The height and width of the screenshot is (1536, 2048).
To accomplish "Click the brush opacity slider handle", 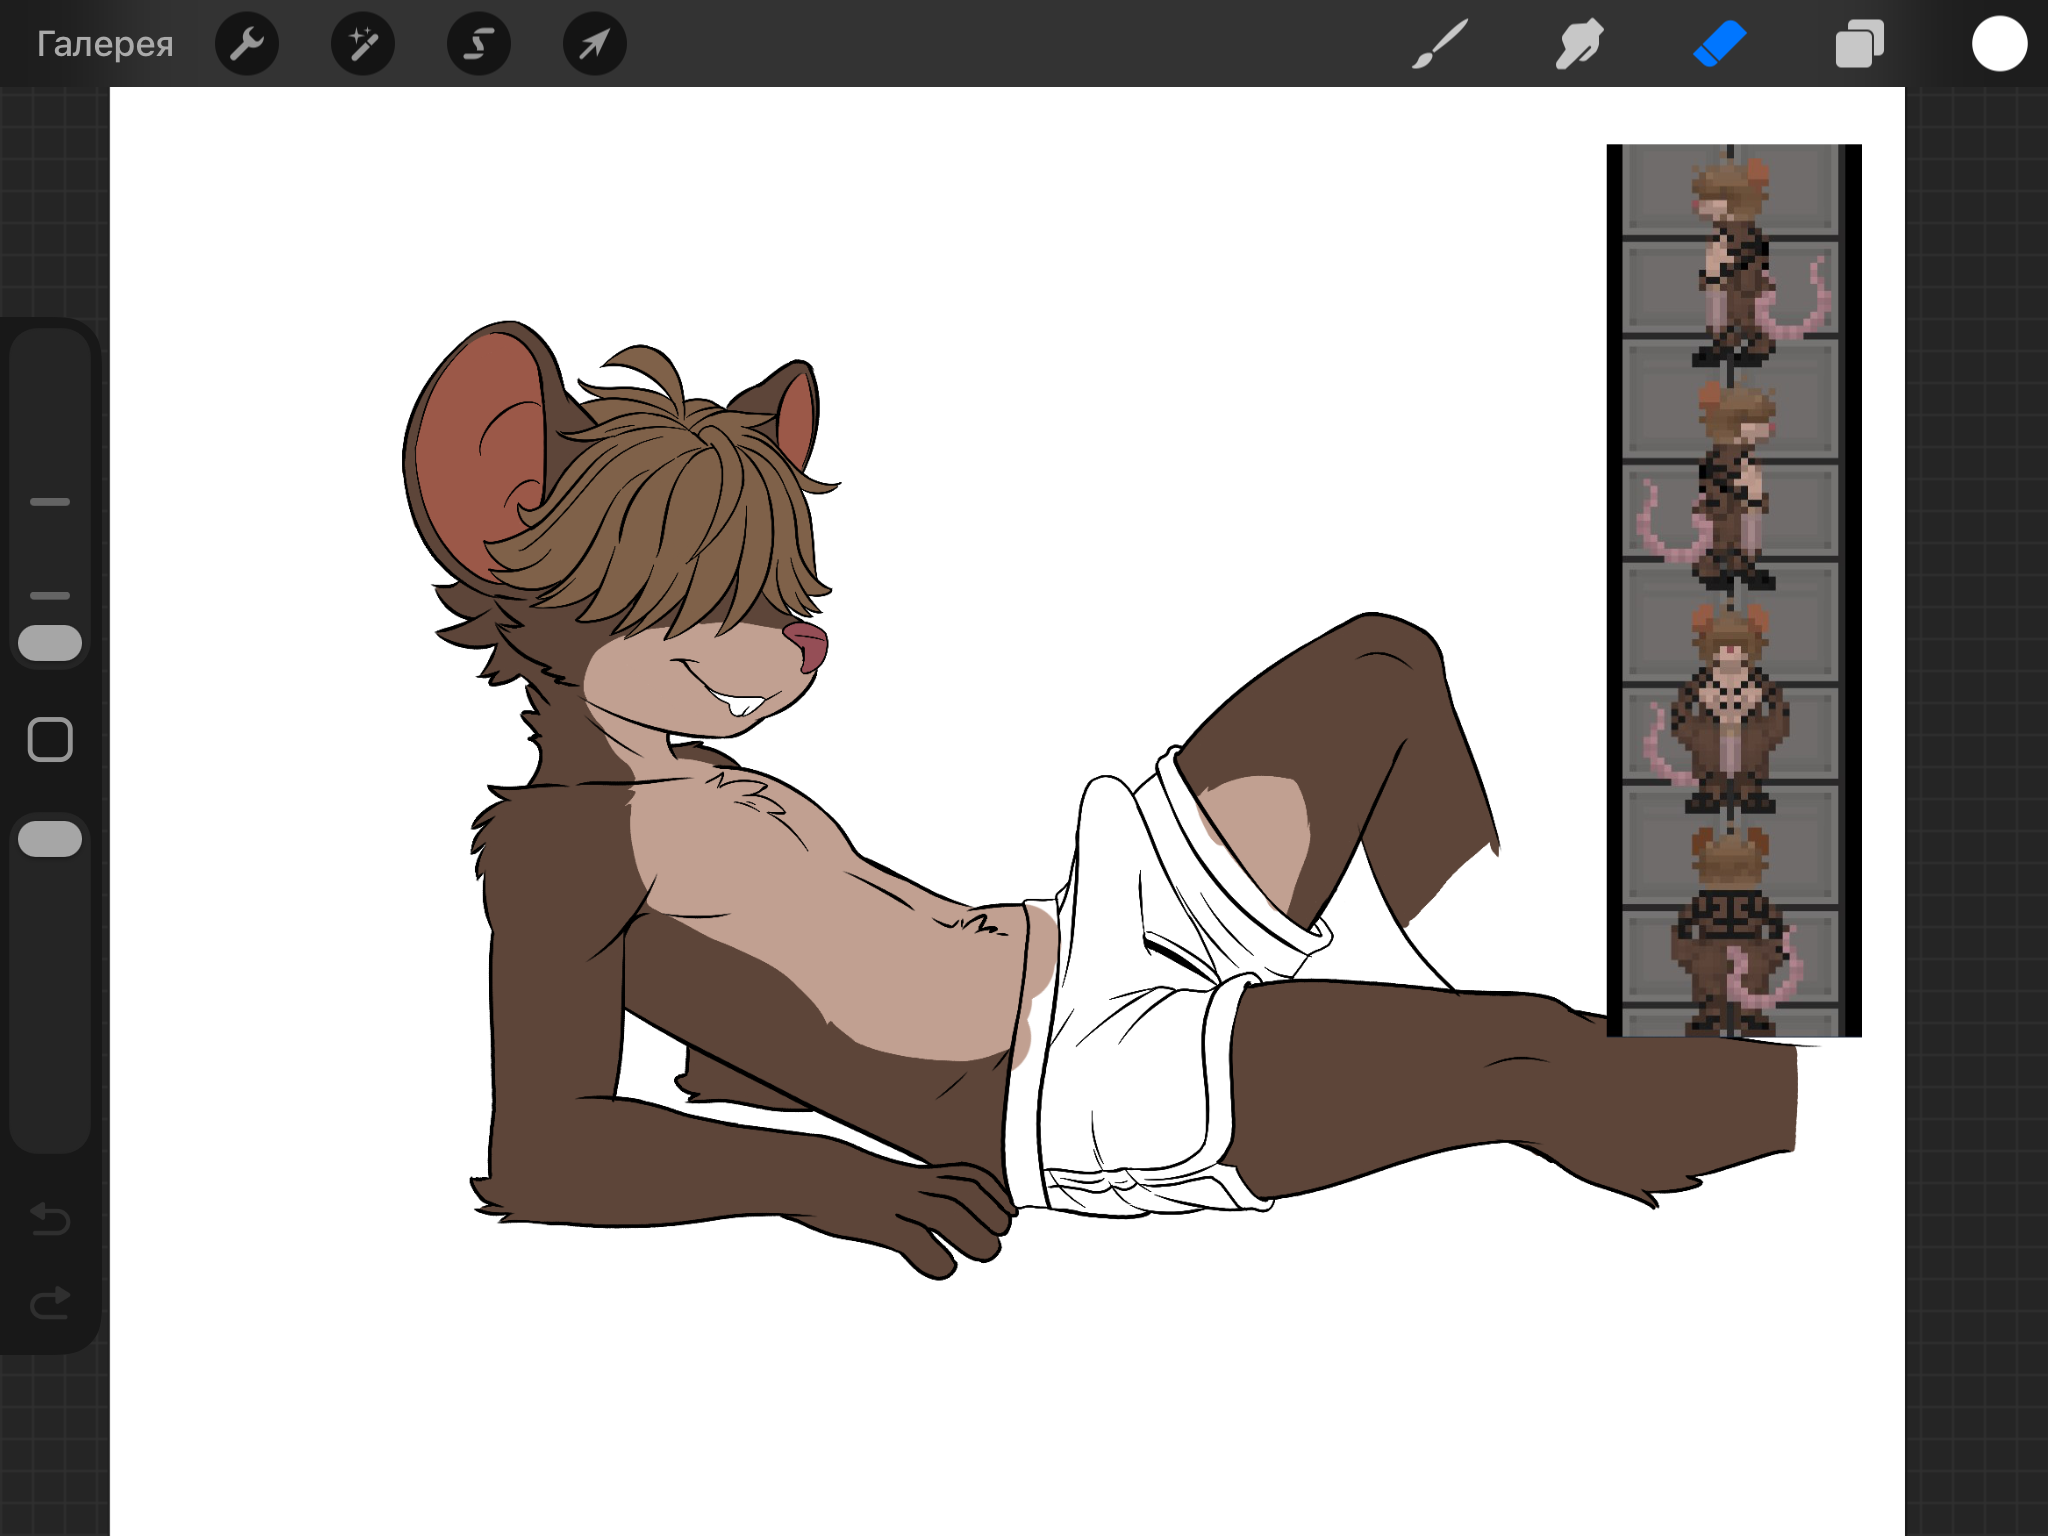I will tap(50, 839).
